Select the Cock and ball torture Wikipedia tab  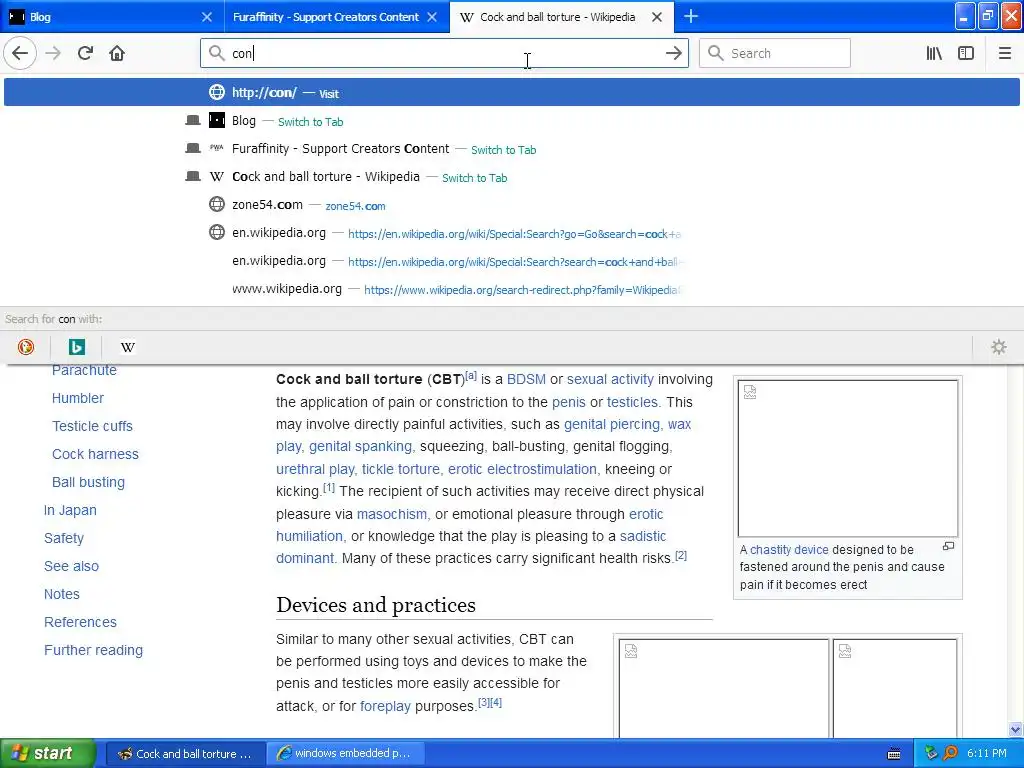tap(562, 17)
